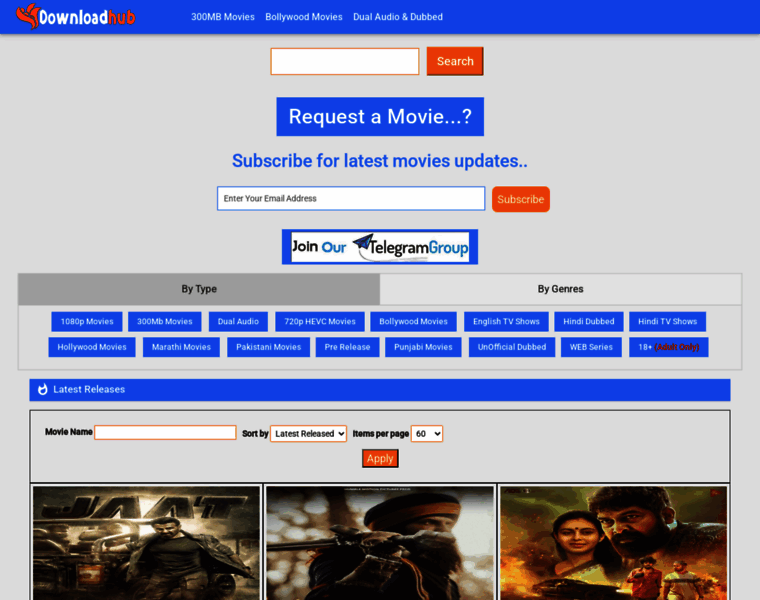Screen dimensions: 760x600
Task: Open the Items per page dropdown
Action: (x=427, y=433)
